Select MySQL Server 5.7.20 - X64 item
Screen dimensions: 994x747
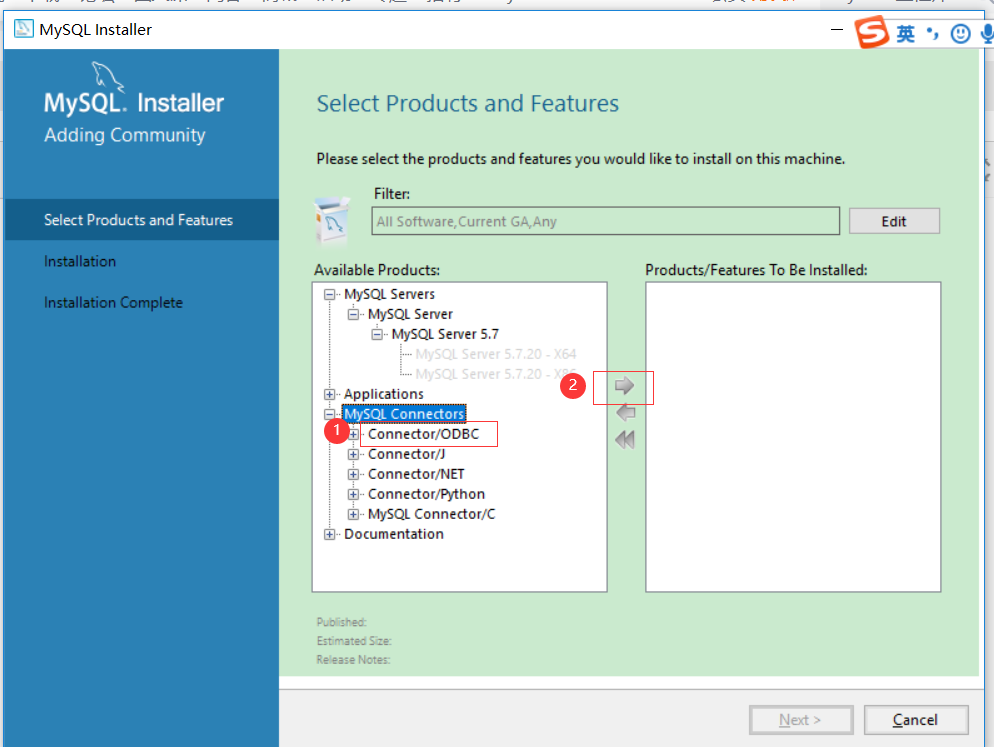click(496, 354)
